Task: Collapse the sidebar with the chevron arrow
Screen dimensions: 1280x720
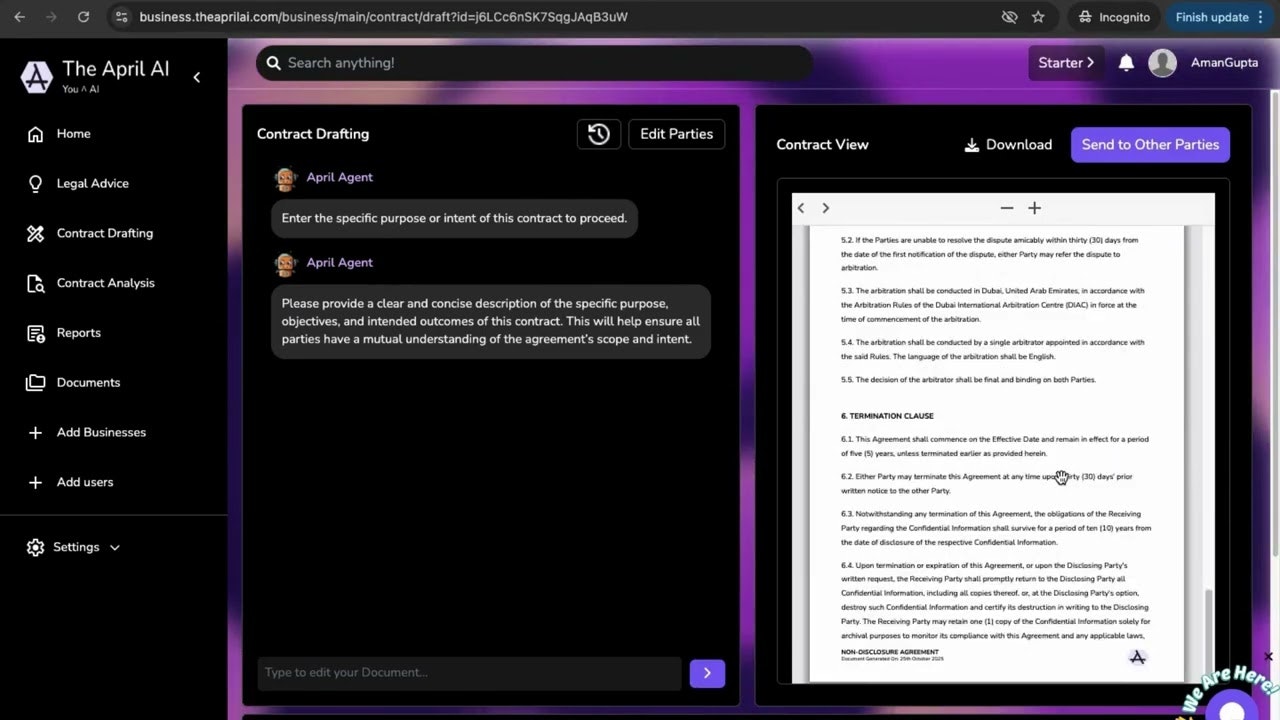Action: tap(196, 77)
